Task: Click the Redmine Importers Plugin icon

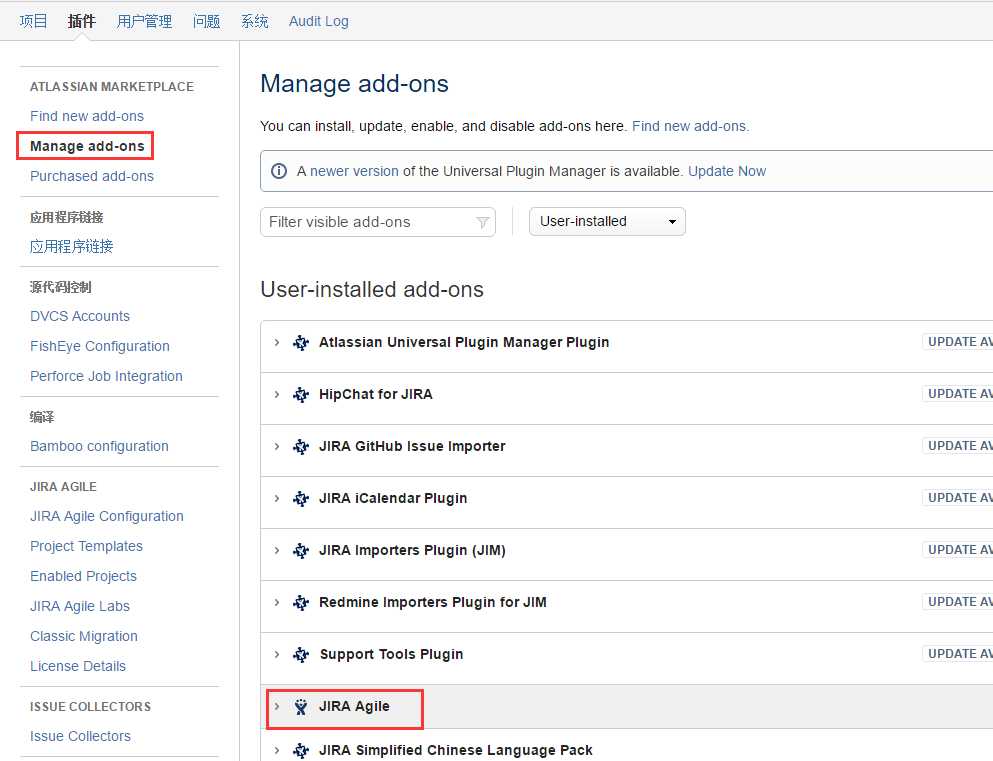Action: point(301,602)
